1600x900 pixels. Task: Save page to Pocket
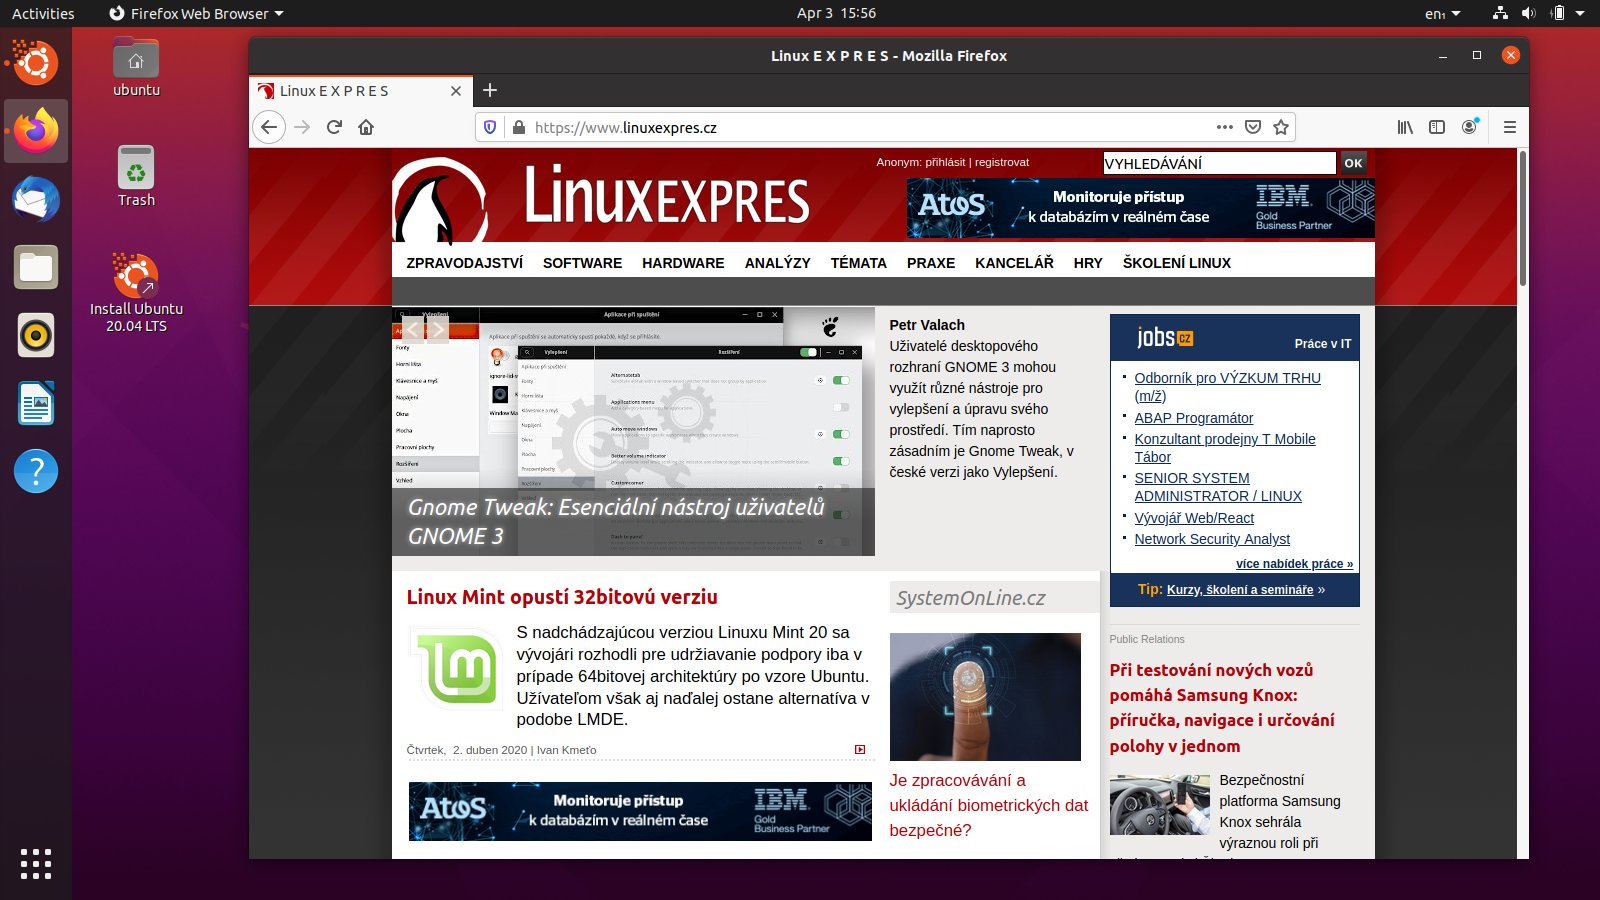[1253, 127]
